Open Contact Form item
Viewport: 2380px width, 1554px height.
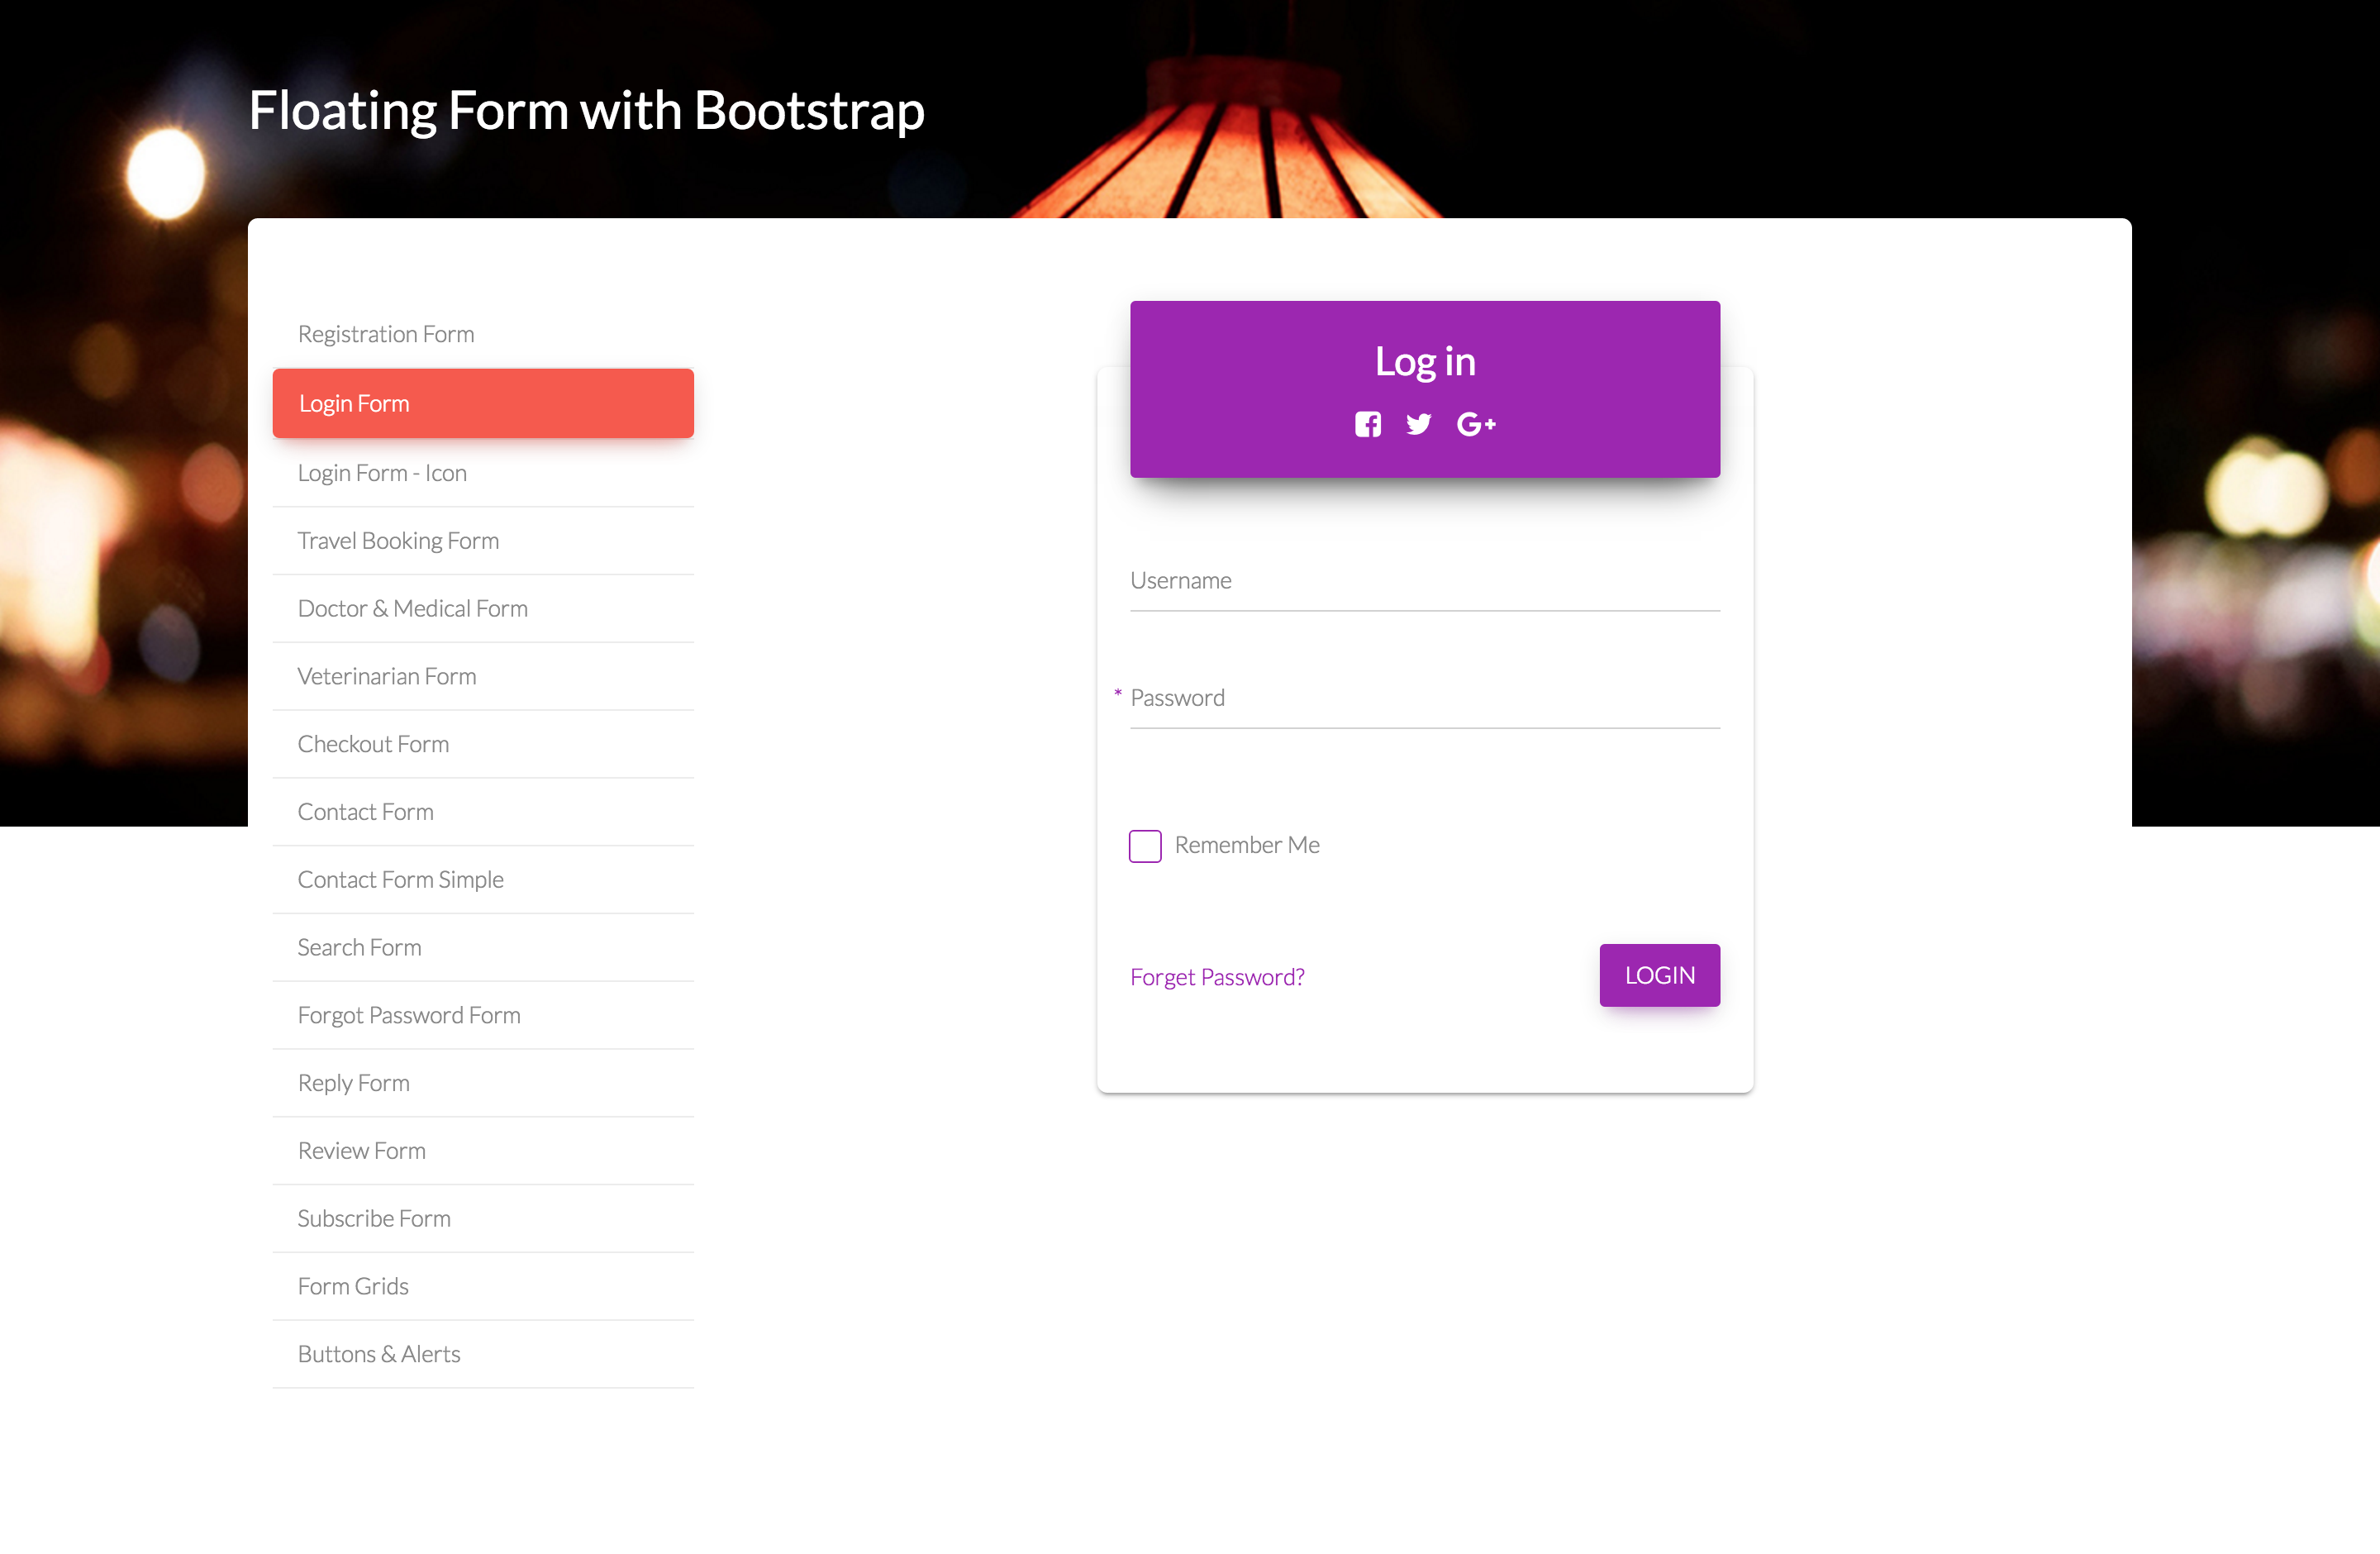pyautogui.click(x=483, y=812)
